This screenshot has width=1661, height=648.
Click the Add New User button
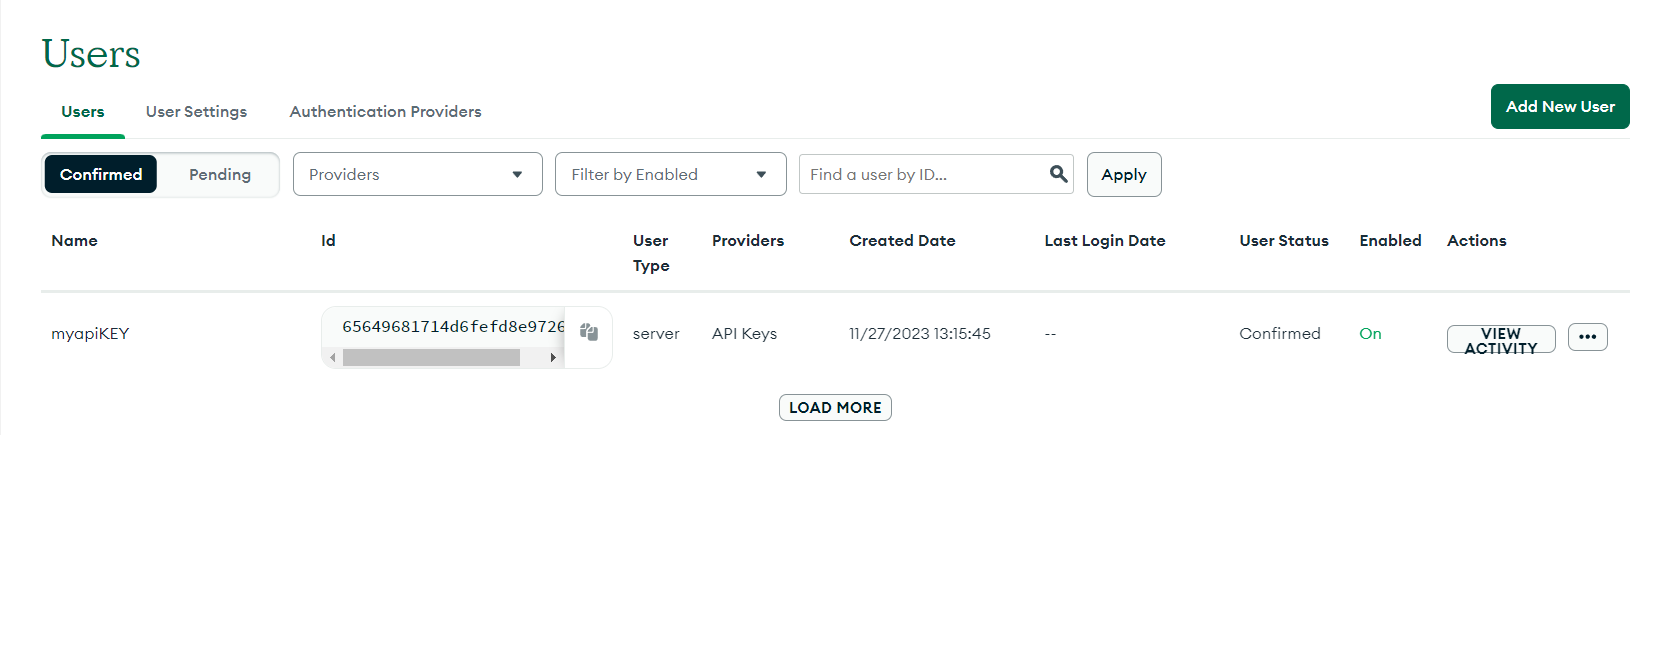pyautogui.click(x=1559, y=107)
